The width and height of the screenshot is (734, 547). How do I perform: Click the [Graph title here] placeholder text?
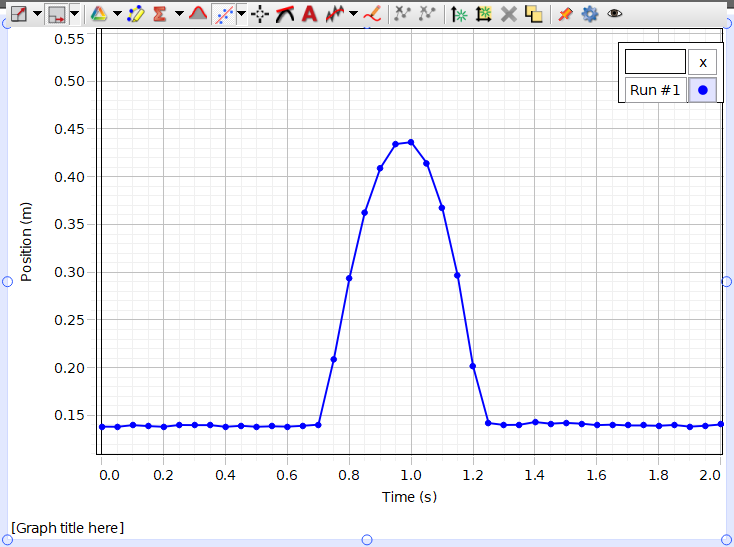pyautogui.click(x=68, y=527)
